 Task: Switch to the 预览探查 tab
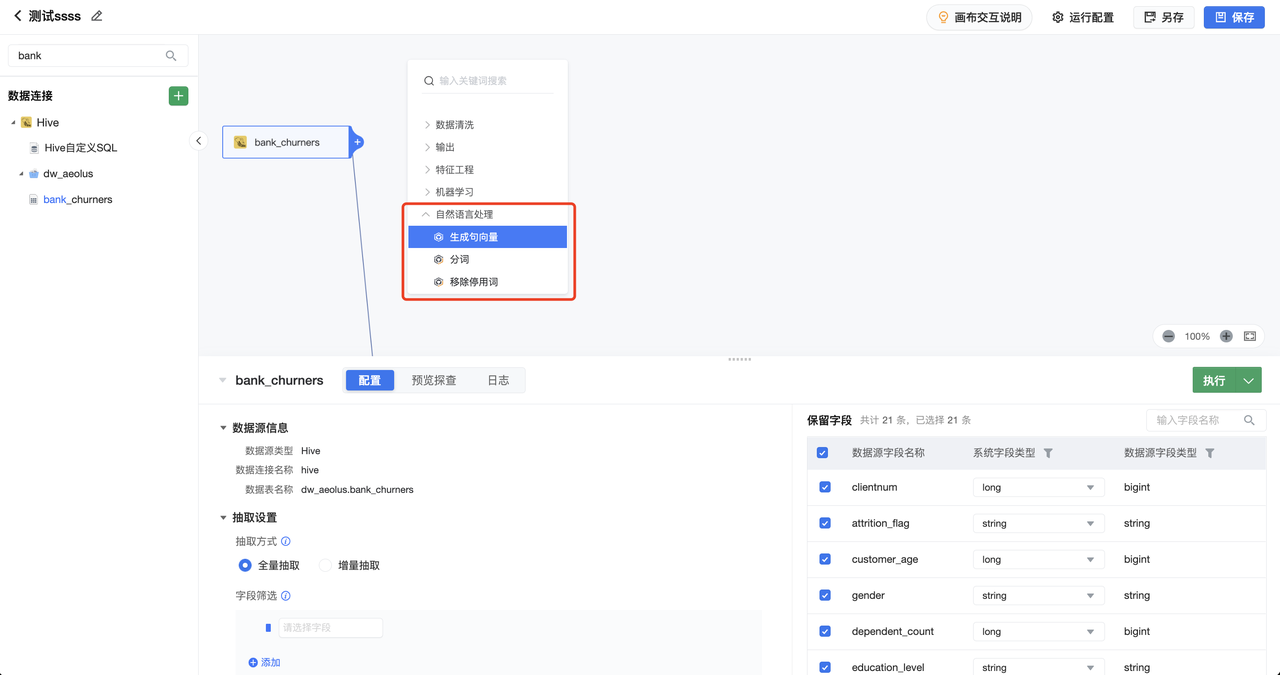(x=434, y=380)
